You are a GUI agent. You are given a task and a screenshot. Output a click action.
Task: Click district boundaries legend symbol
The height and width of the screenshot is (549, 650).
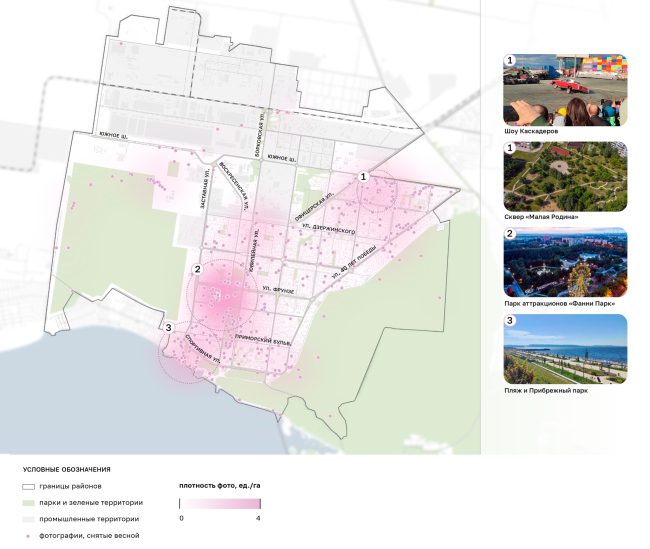tap(28, 486)
